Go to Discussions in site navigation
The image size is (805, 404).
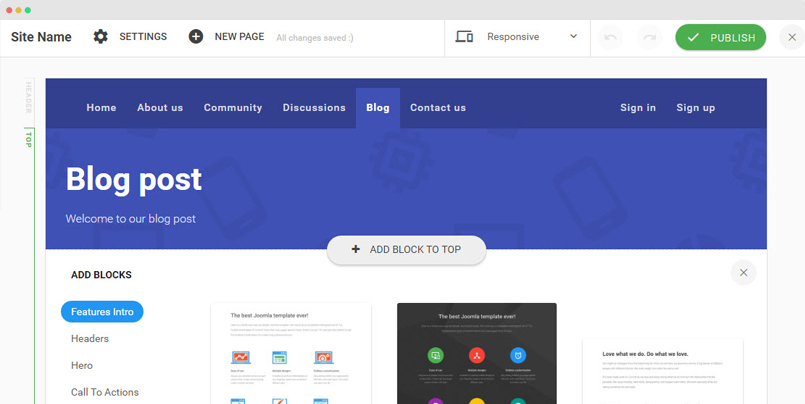pyautogui.click(x=314, y=108)
